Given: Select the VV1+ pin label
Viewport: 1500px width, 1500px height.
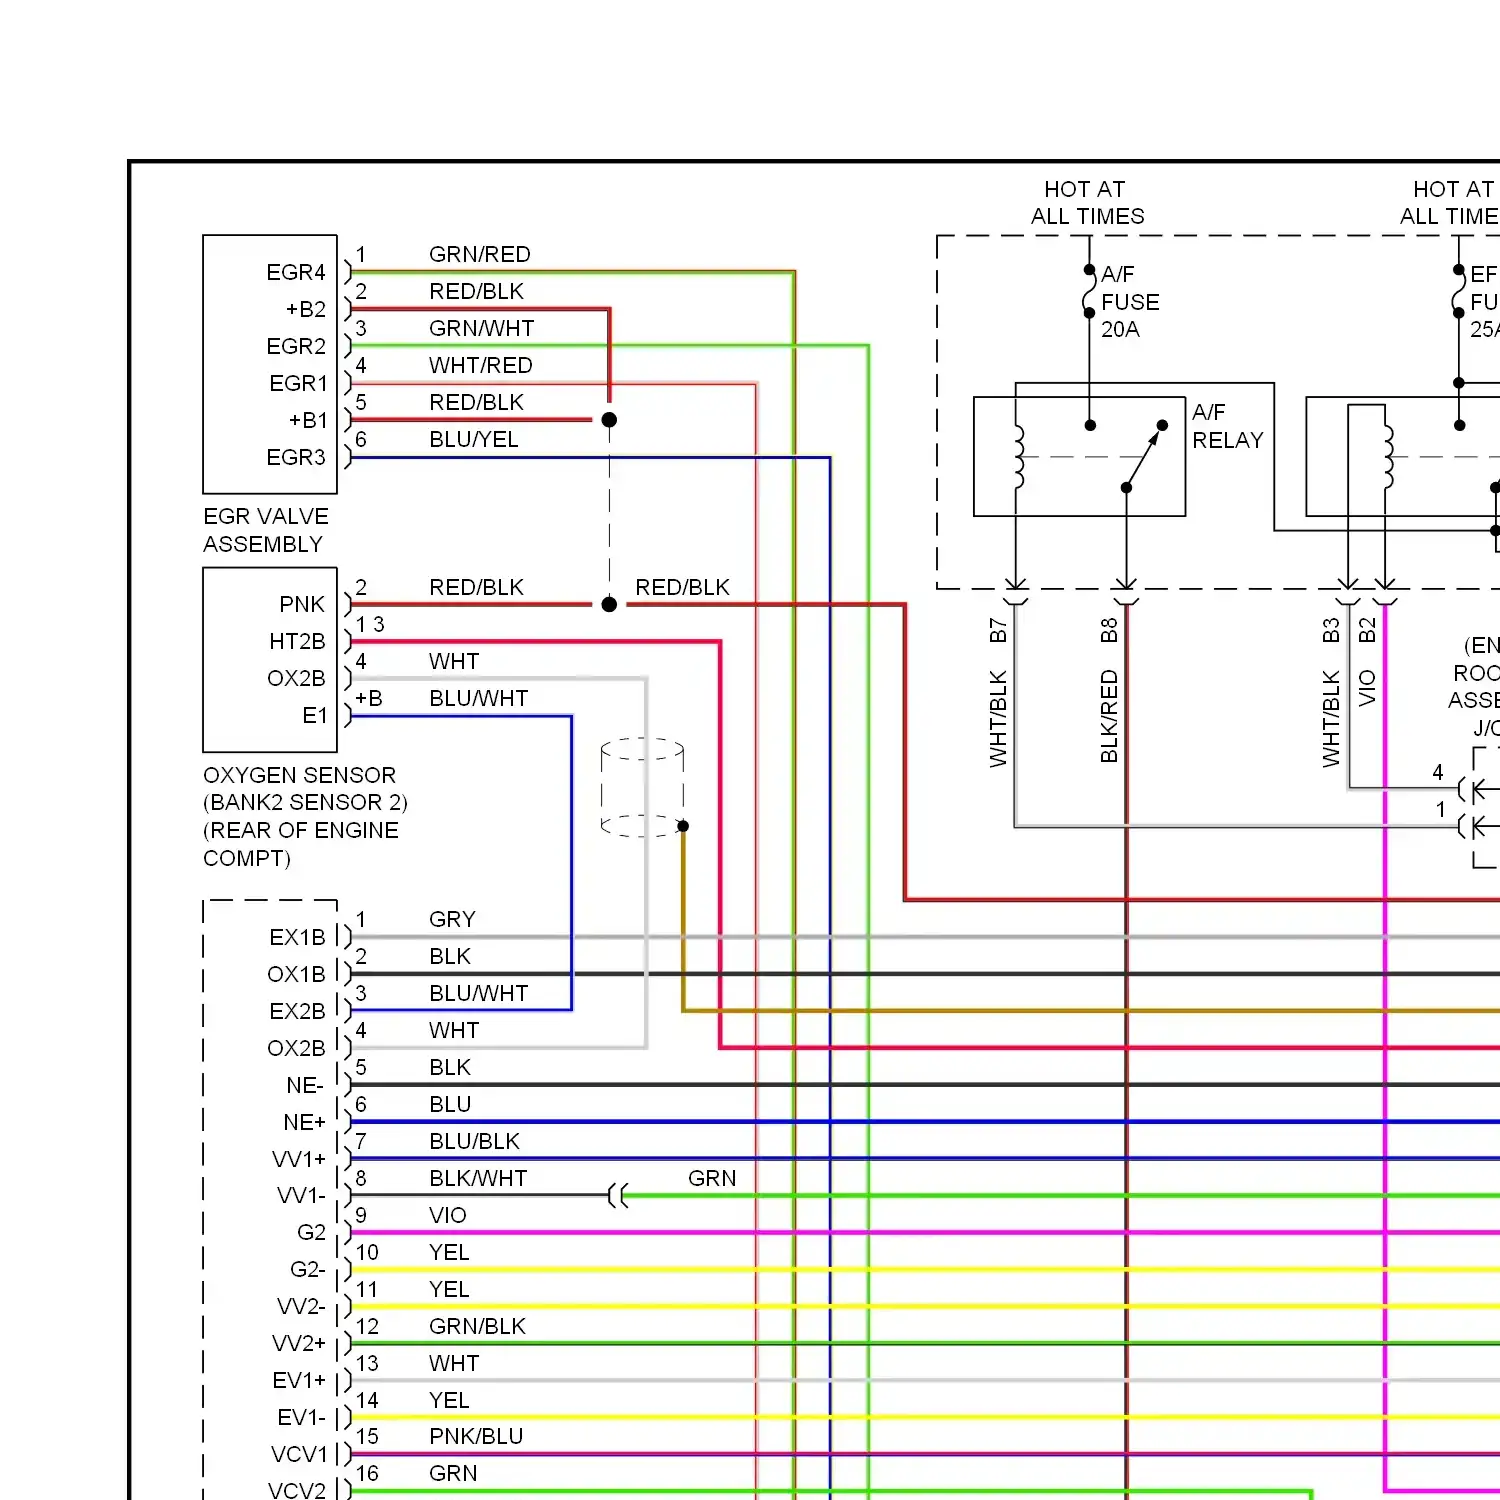Looking at the screenshot, I should pyautogui.click(x=299, y=1159).
